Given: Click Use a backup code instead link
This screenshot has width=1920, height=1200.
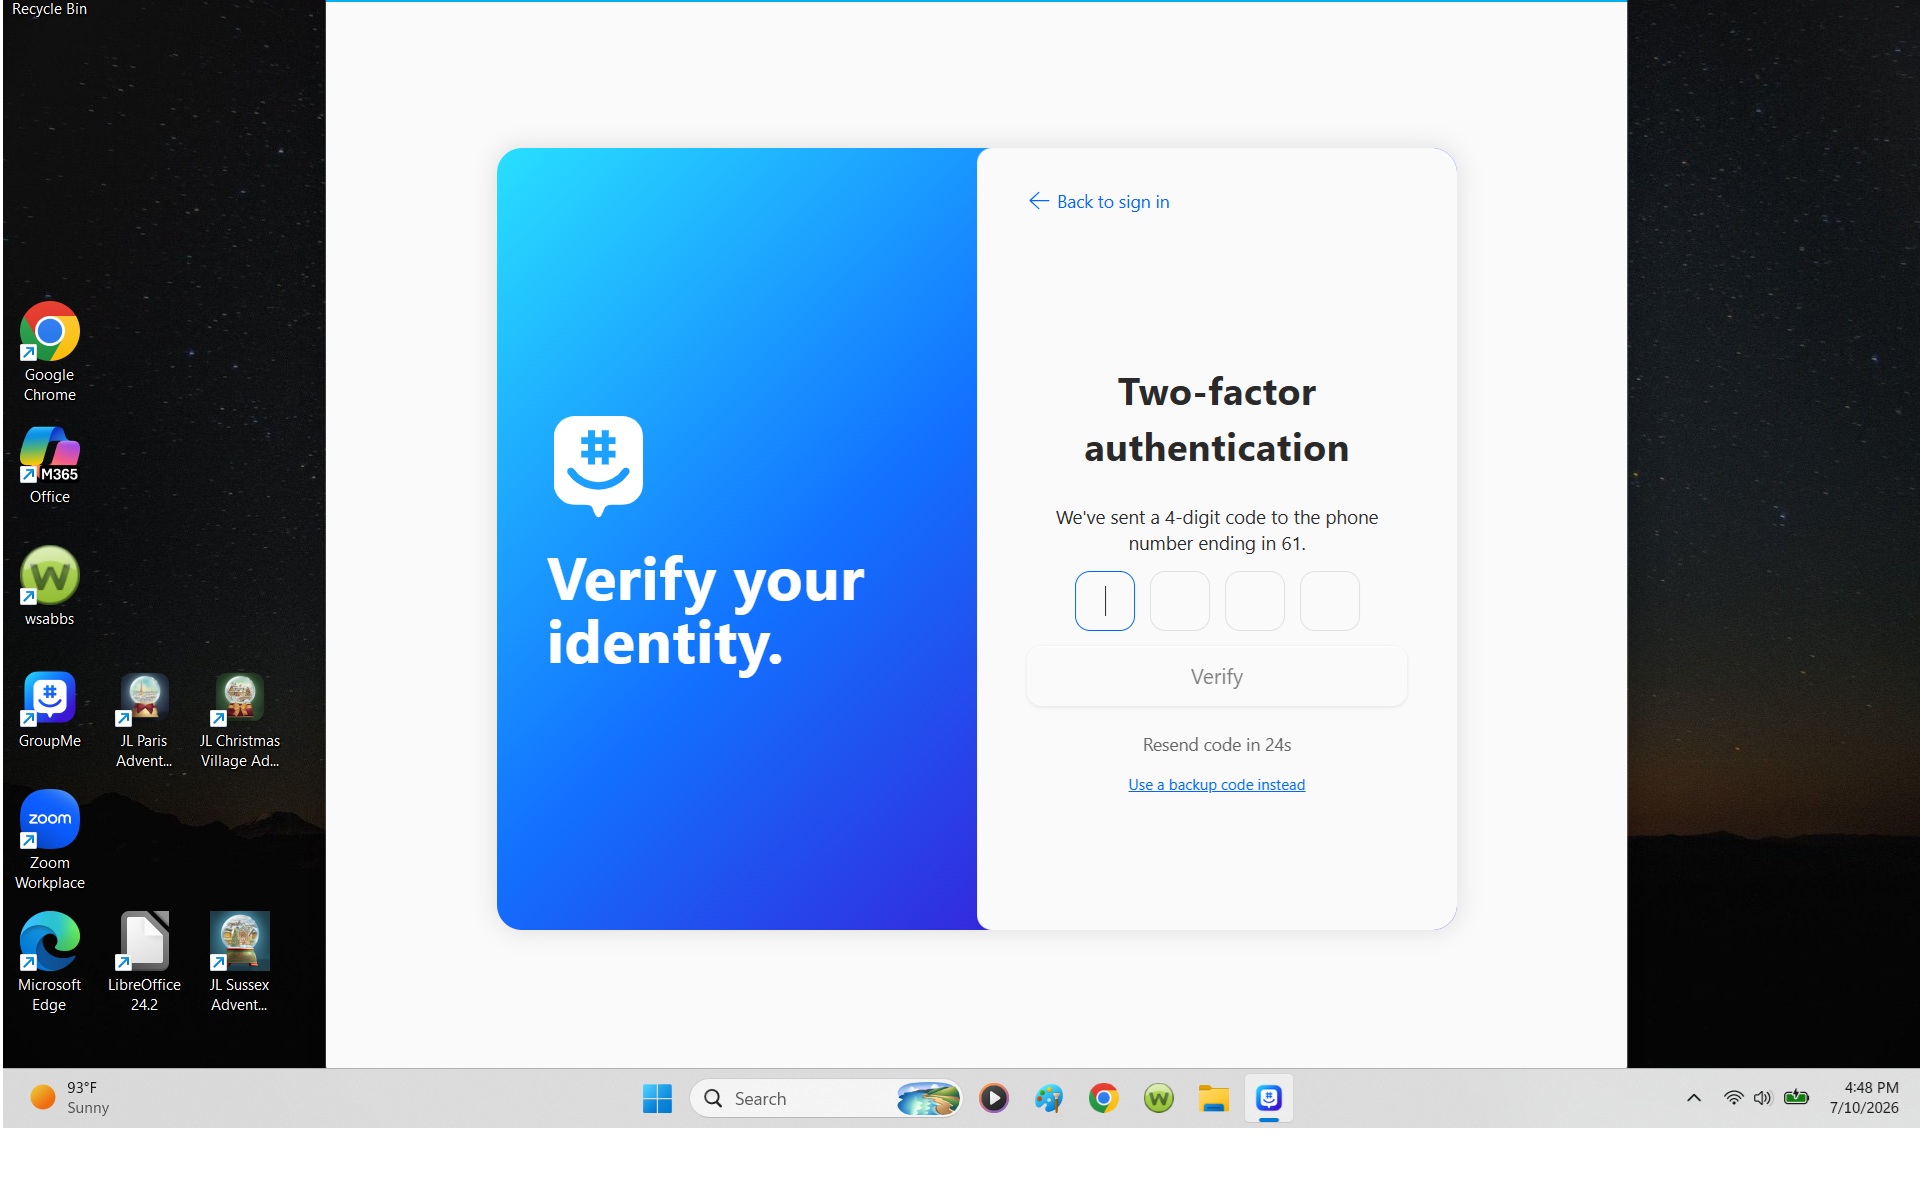Looking at the screenshot, I should 1216,785.
